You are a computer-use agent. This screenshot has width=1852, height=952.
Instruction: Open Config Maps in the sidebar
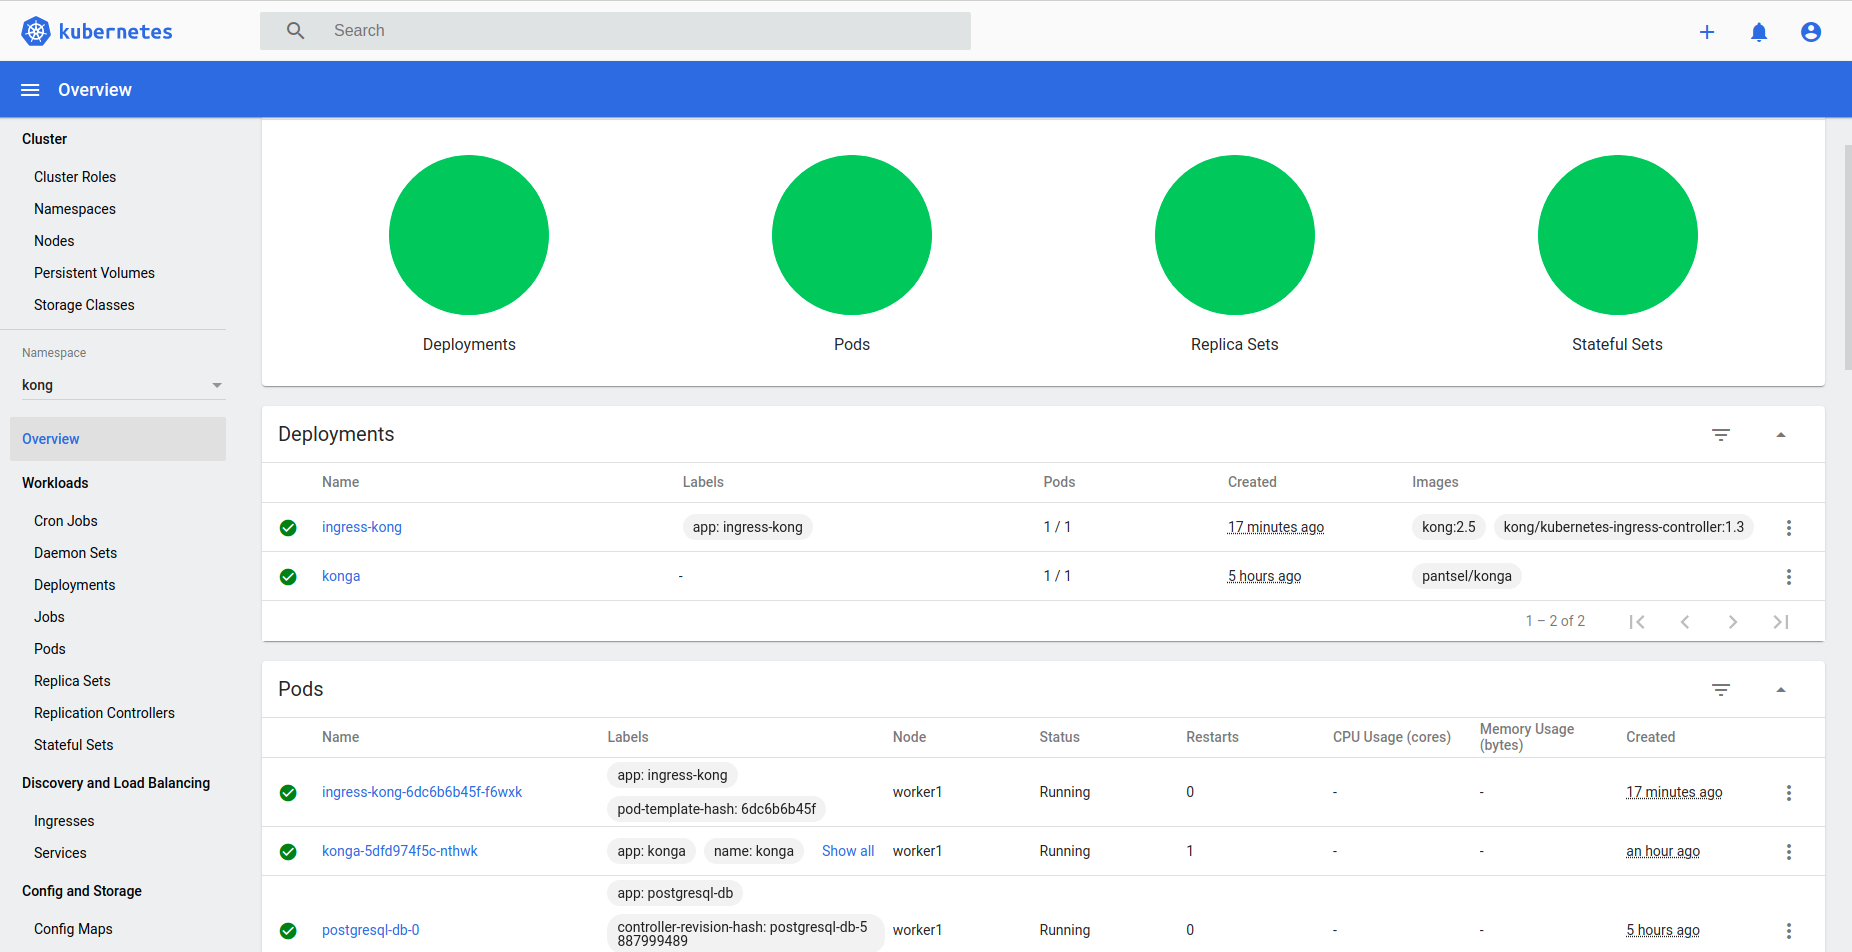coord(73,929)
